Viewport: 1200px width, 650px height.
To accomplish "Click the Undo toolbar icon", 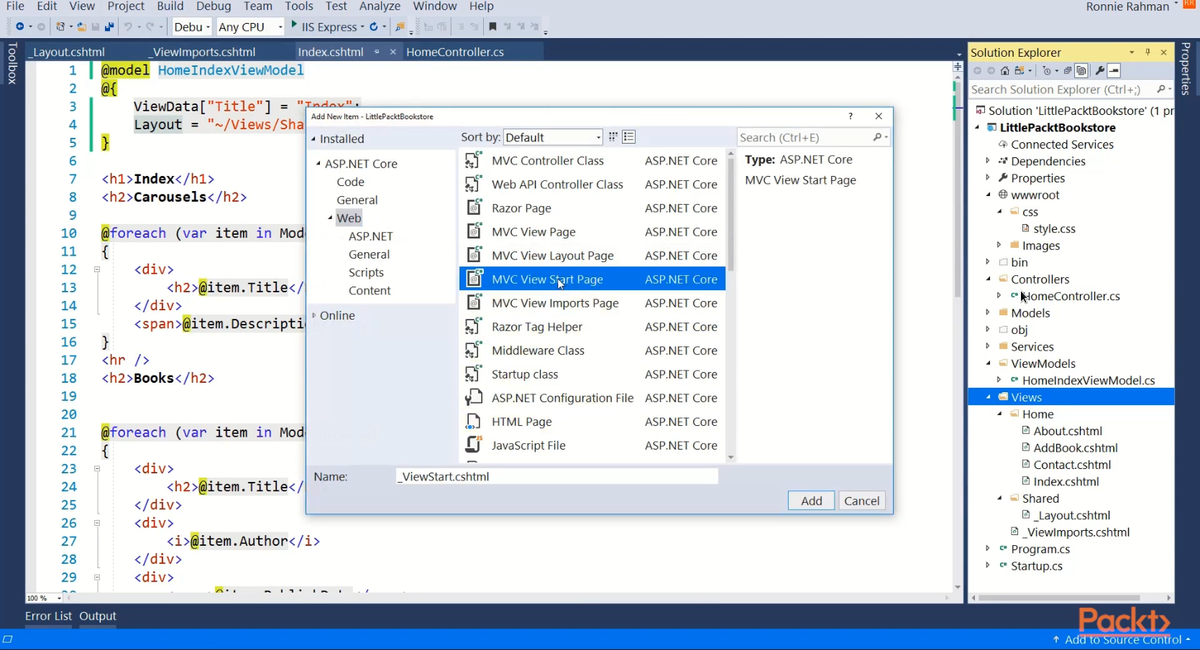I will (x=128, y=26).
